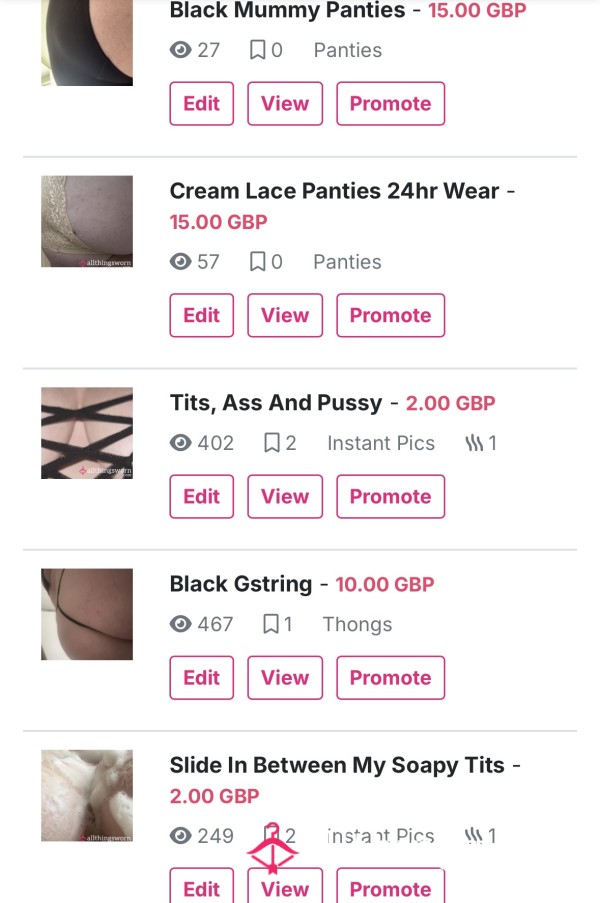Click the views eye icon showing 27
Screen dimensions: 600x903
[x=180, y=50]
